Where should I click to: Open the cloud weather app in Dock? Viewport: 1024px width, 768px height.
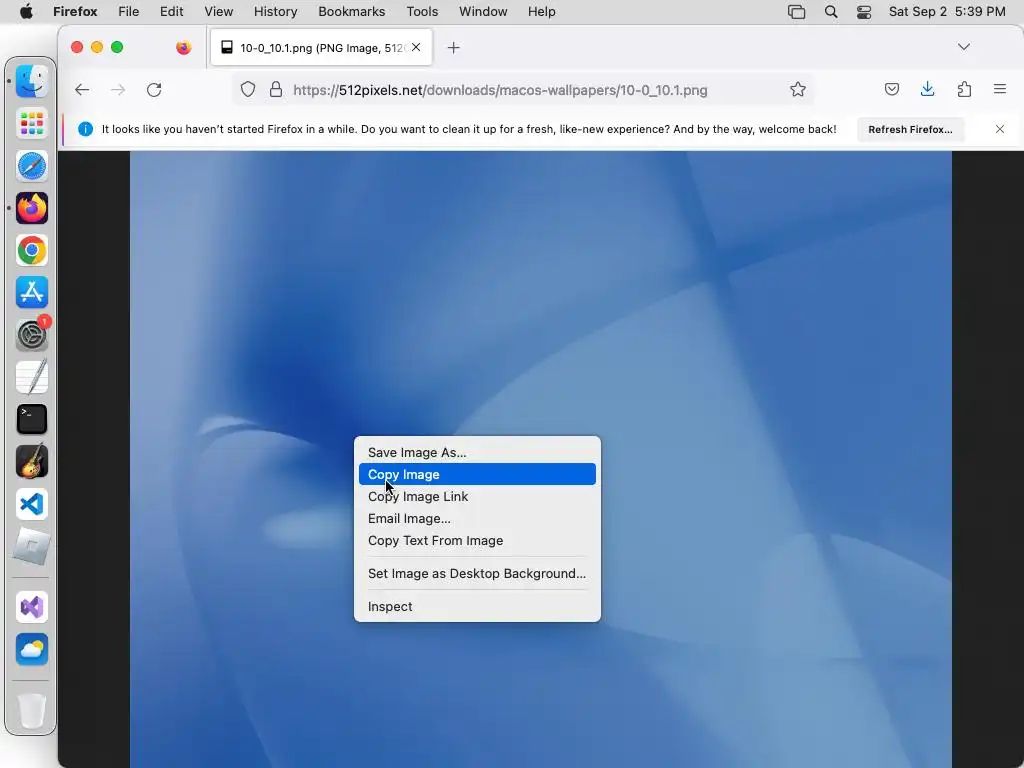pos(32,649)
